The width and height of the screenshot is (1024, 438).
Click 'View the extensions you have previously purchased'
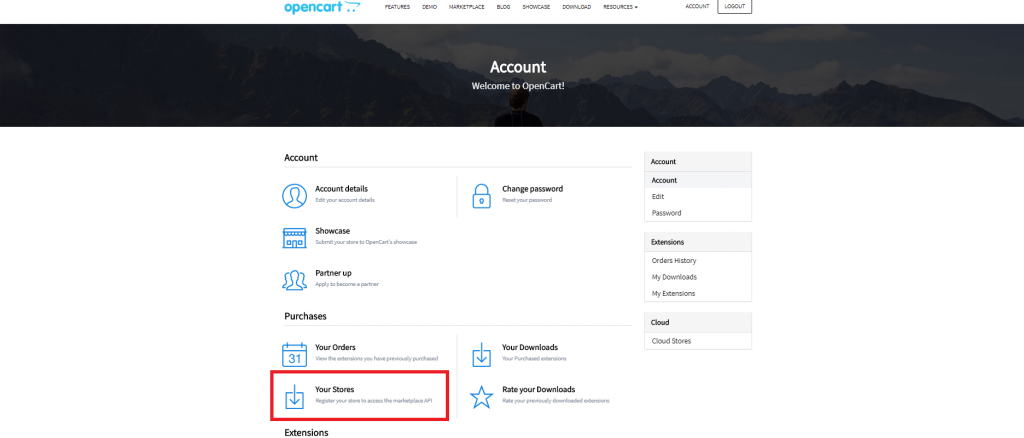(376, 359)
